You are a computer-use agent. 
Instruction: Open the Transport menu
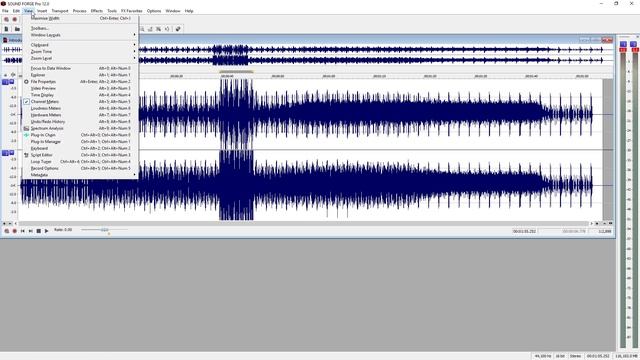coord(60,11)
